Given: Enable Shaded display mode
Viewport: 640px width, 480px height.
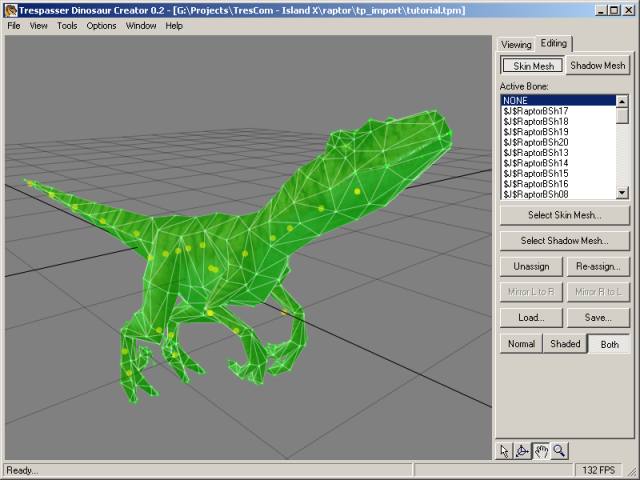Looking at the screenshot, I should pos(565,344).
